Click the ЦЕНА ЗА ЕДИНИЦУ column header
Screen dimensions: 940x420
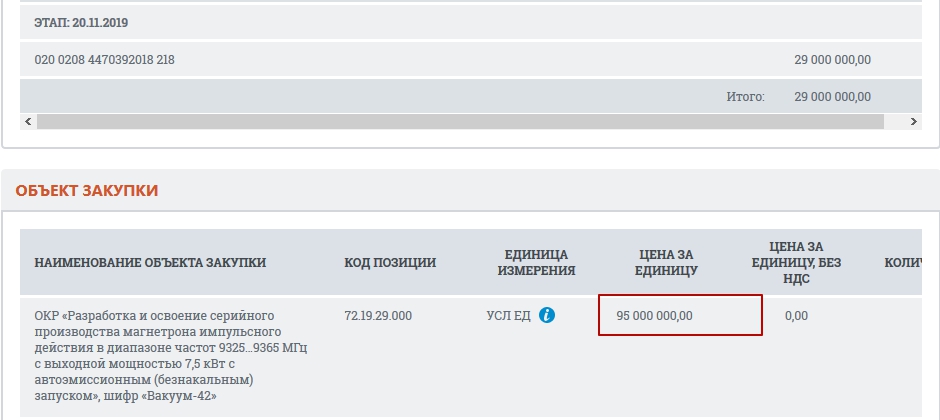click(x=665, y=262)
